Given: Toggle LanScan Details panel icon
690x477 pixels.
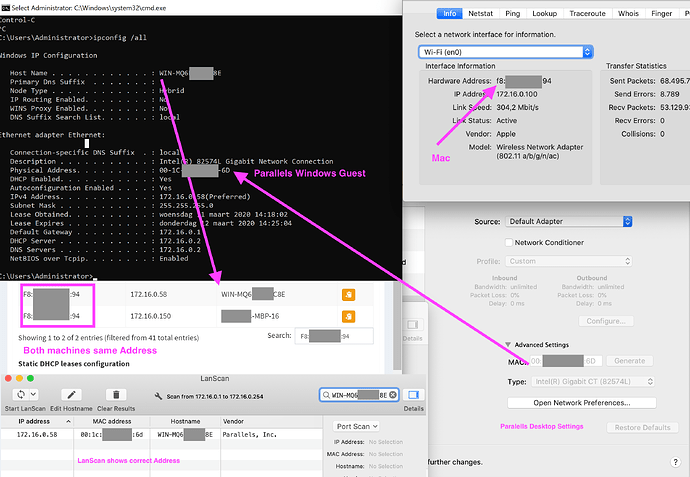Looking at the screenshot, I should [413, 395].
